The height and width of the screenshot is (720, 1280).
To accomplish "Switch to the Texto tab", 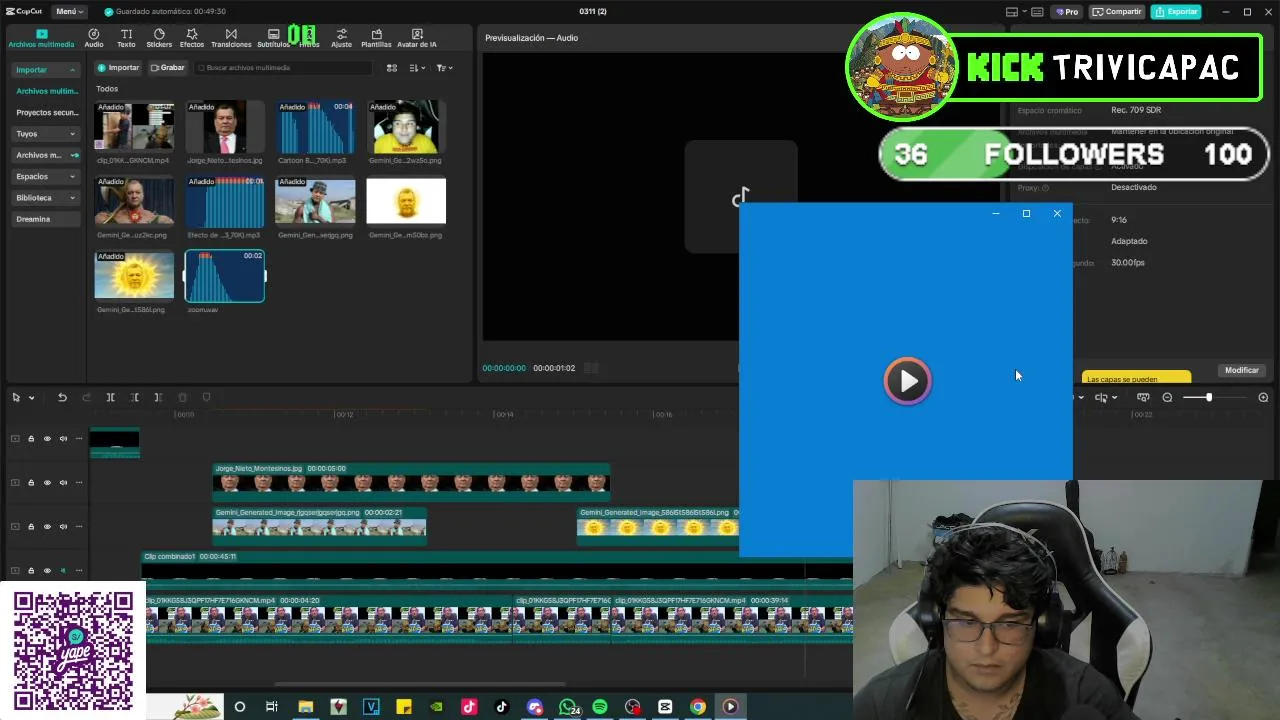I will point(126,38).
